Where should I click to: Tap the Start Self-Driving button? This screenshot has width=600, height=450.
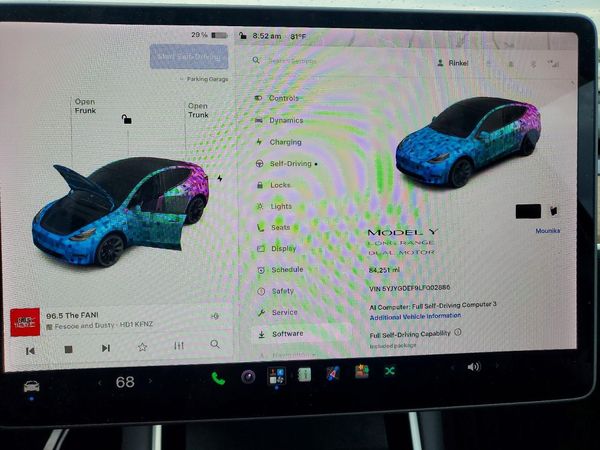(x=189, y=57)
